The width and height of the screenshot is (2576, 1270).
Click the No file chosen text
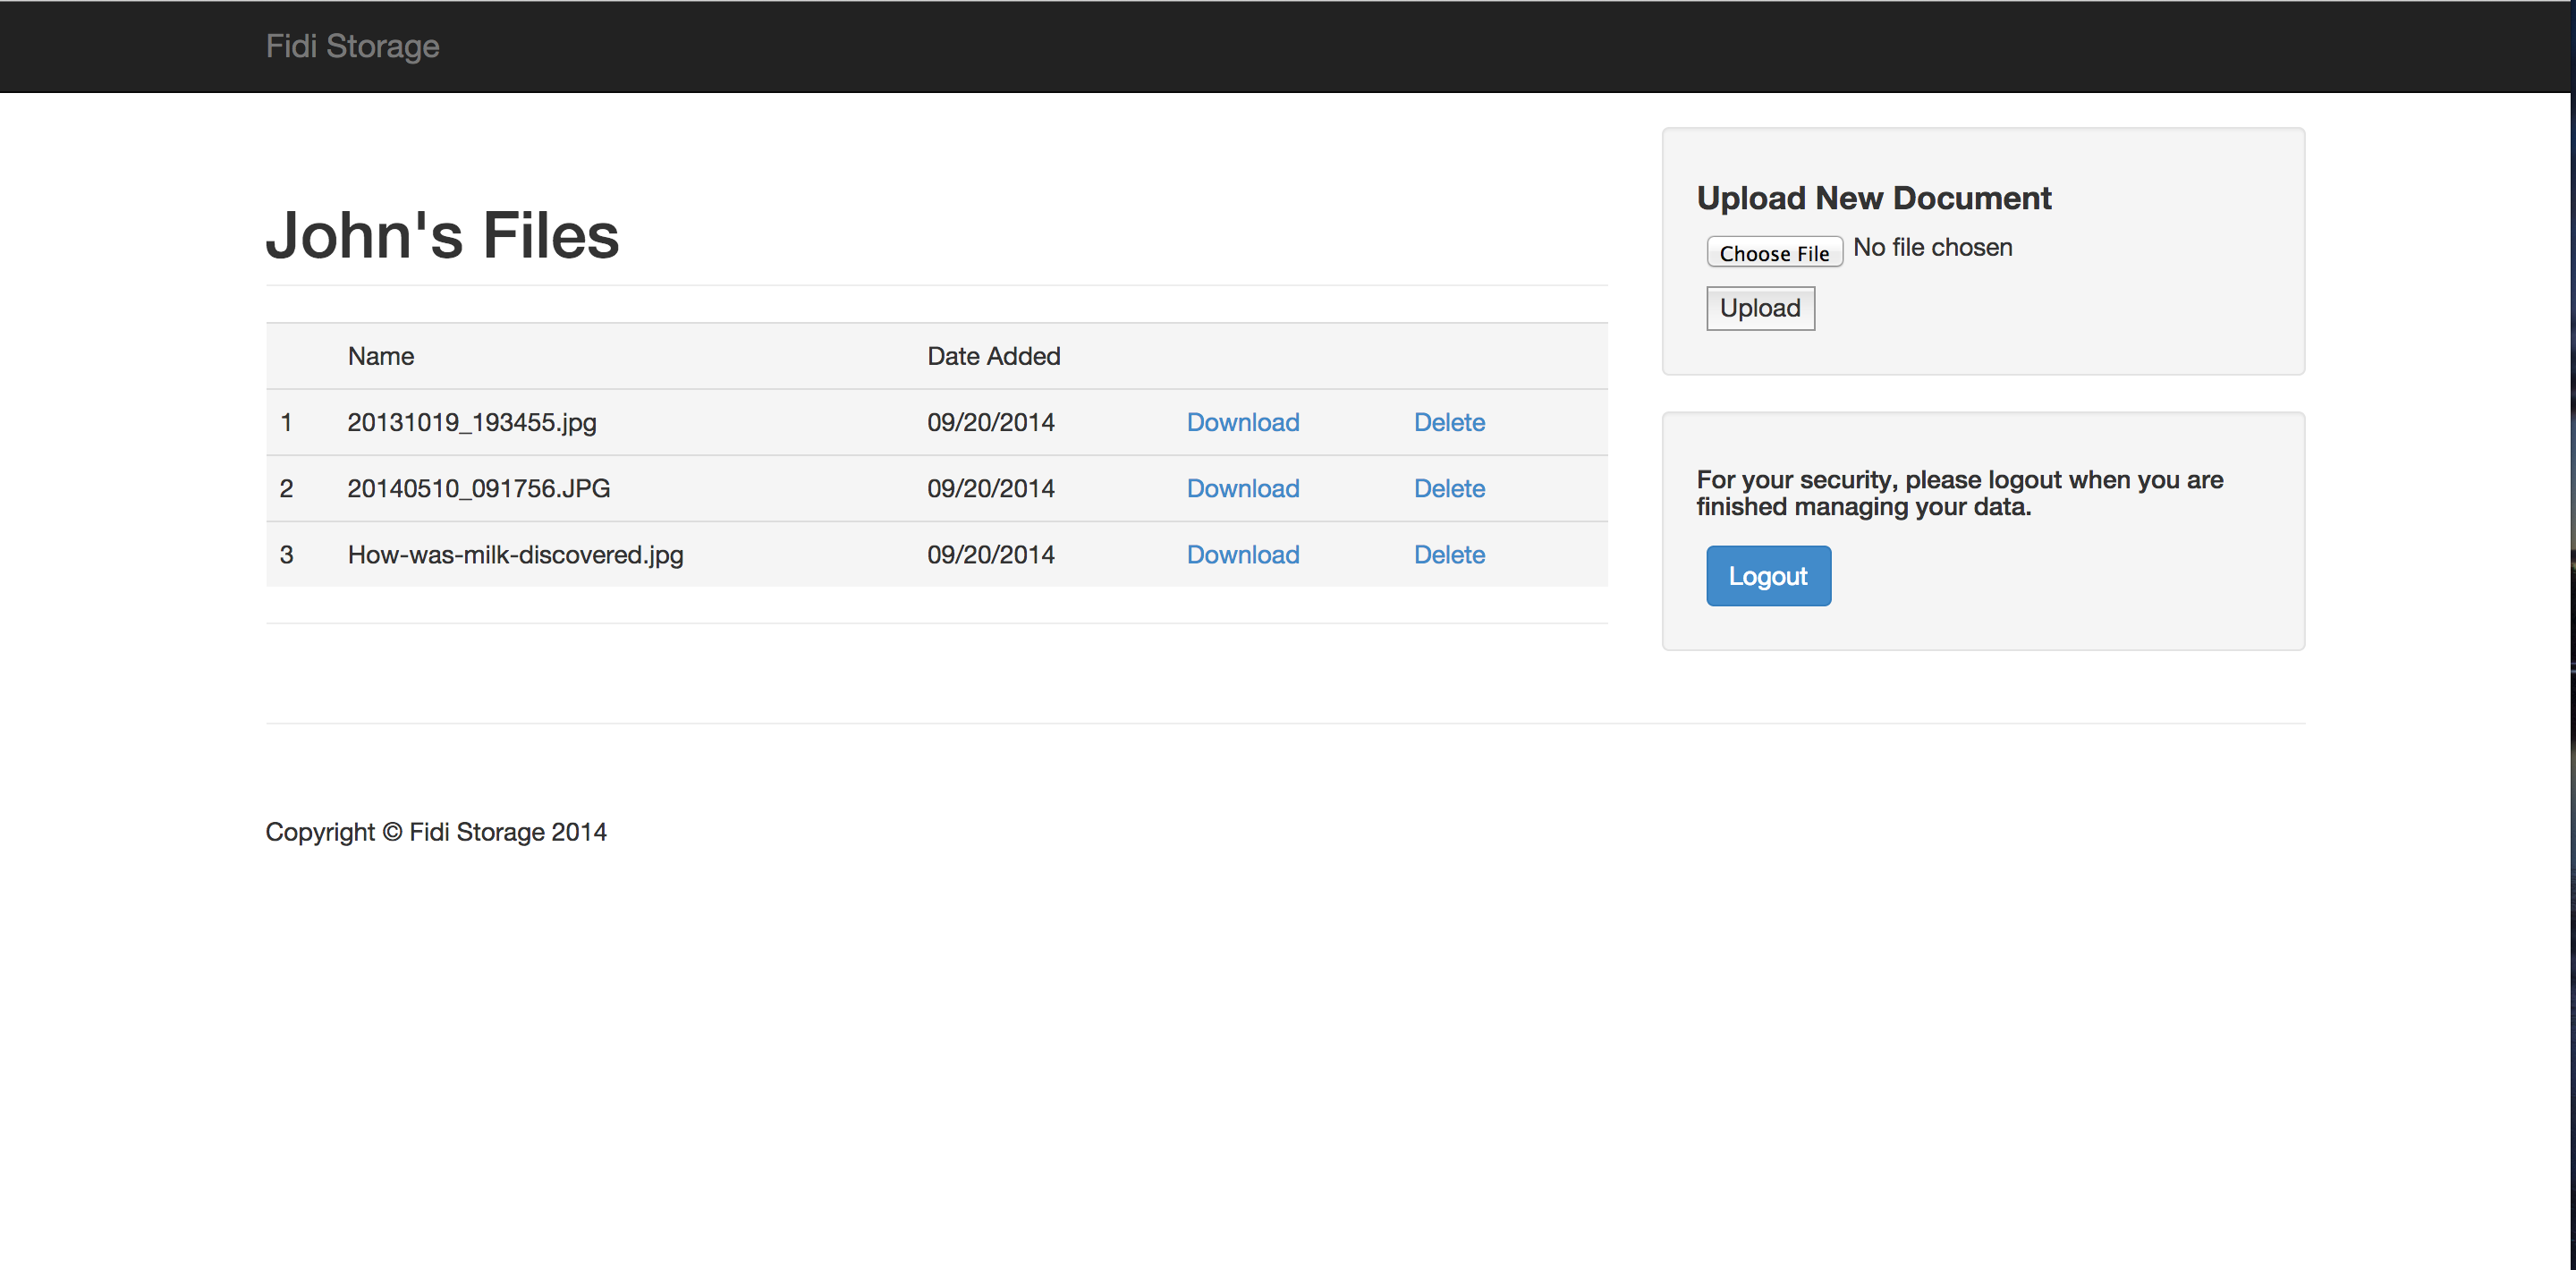1931,247
